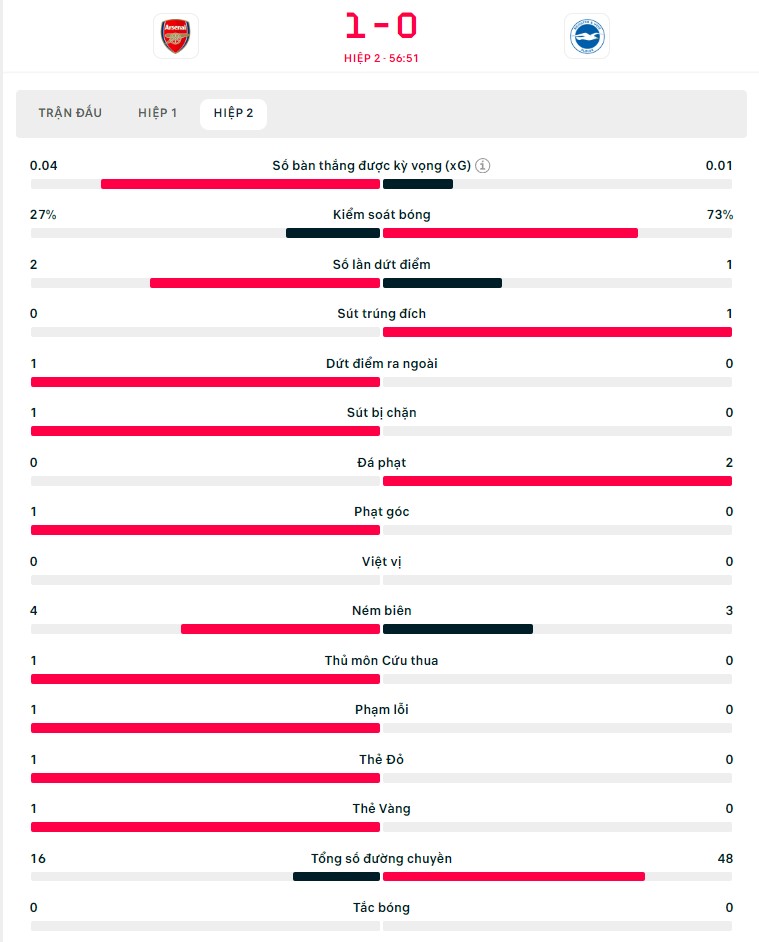
Task: Click the Thủ môn Cứu thua label
Action: coord(382,660)
